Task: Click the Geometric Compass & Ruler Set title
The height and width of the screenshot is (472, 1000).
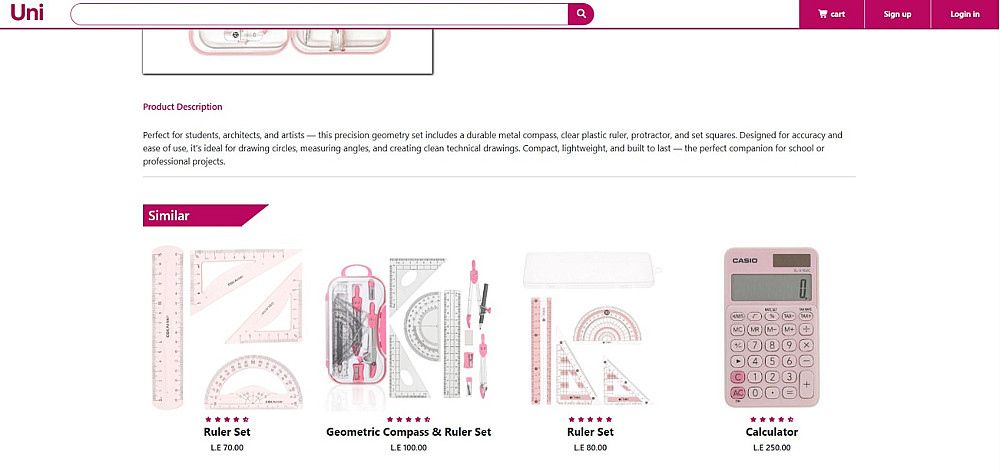Action: 409,432
